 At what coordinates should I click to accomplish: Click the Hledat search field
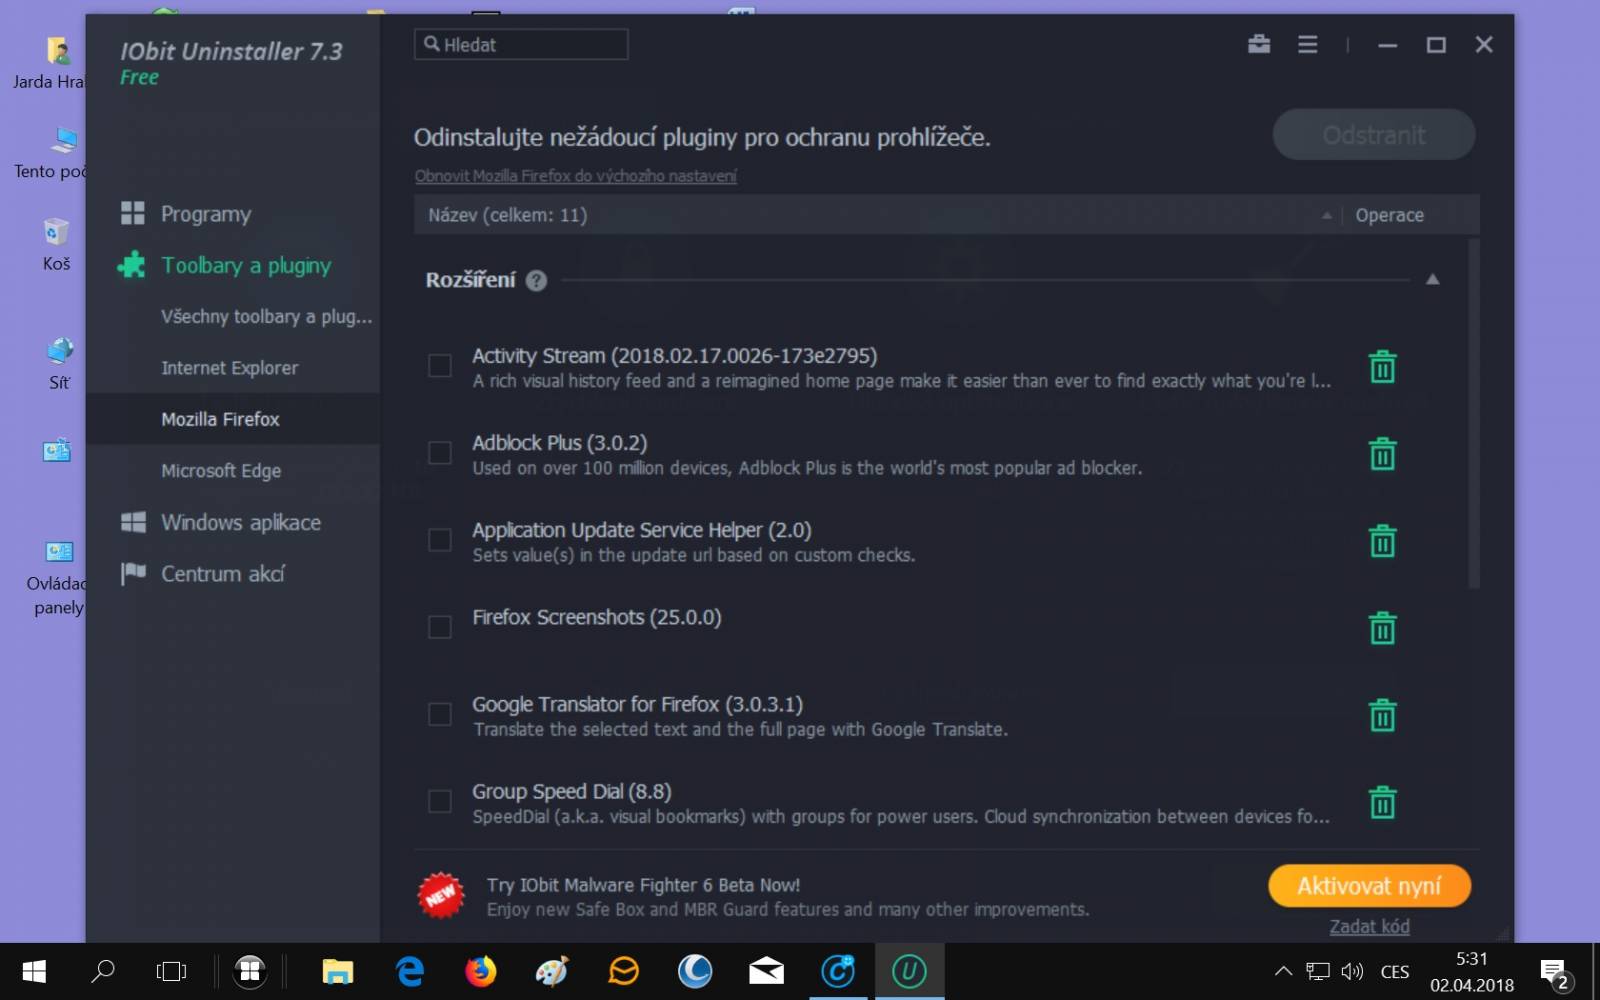(x=521, y=44)
